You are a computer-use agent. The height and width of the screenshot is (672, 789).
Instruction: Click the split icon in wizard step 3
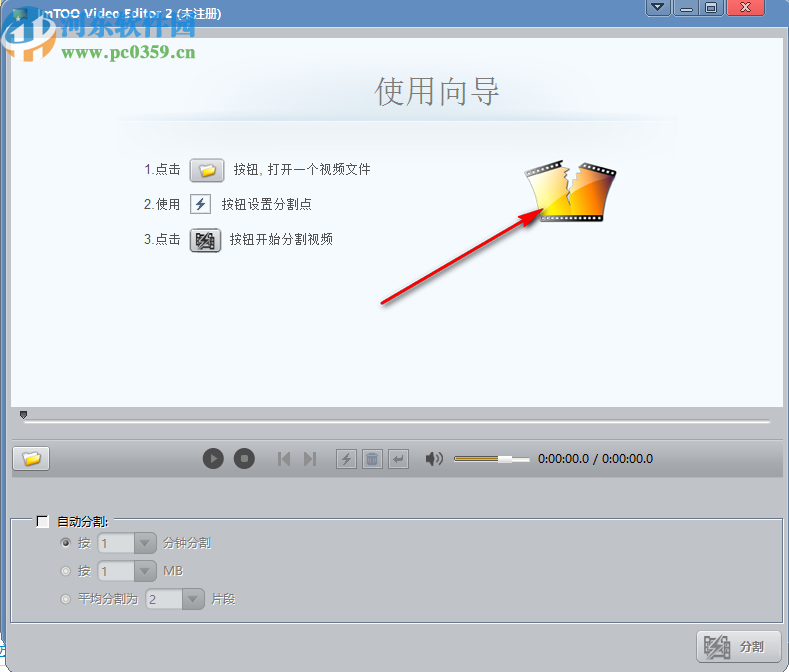pos(205,240)
